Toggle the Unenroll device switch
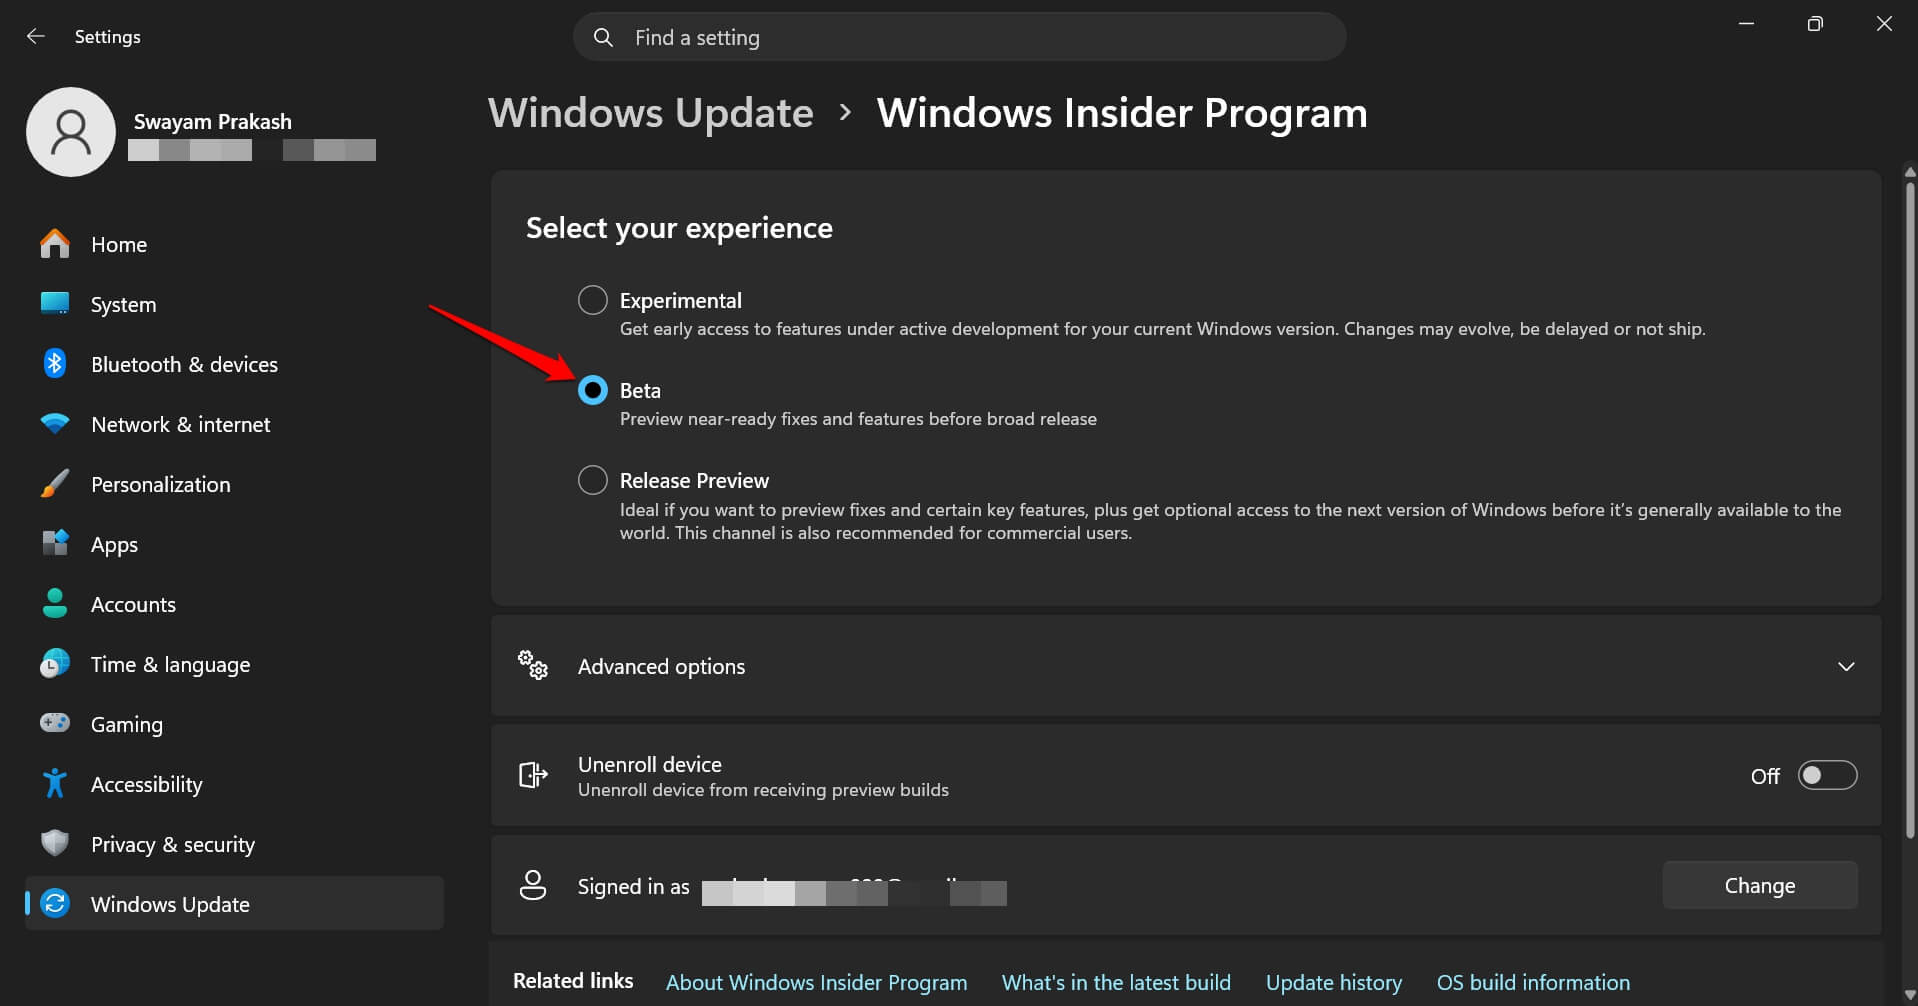The height and width of the screenshot is (1006, 1918). [x=1827, y=775]
